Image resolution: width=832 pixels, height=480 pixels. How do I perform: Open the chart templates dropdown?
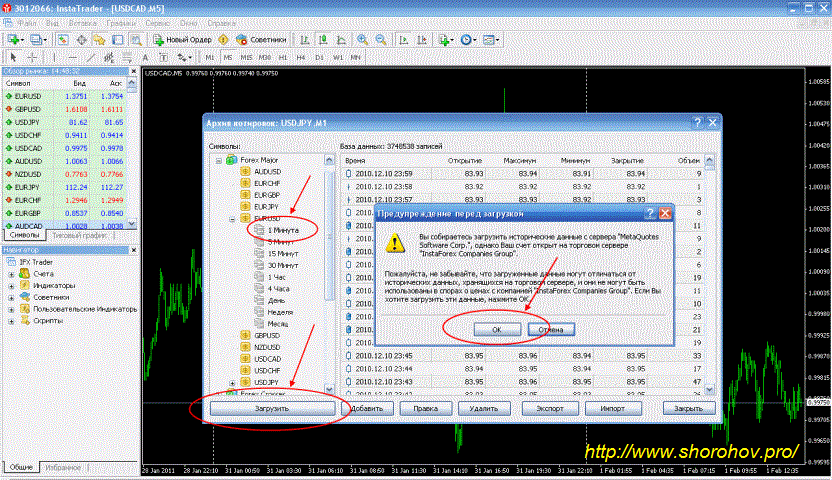(x=490, y=40)
